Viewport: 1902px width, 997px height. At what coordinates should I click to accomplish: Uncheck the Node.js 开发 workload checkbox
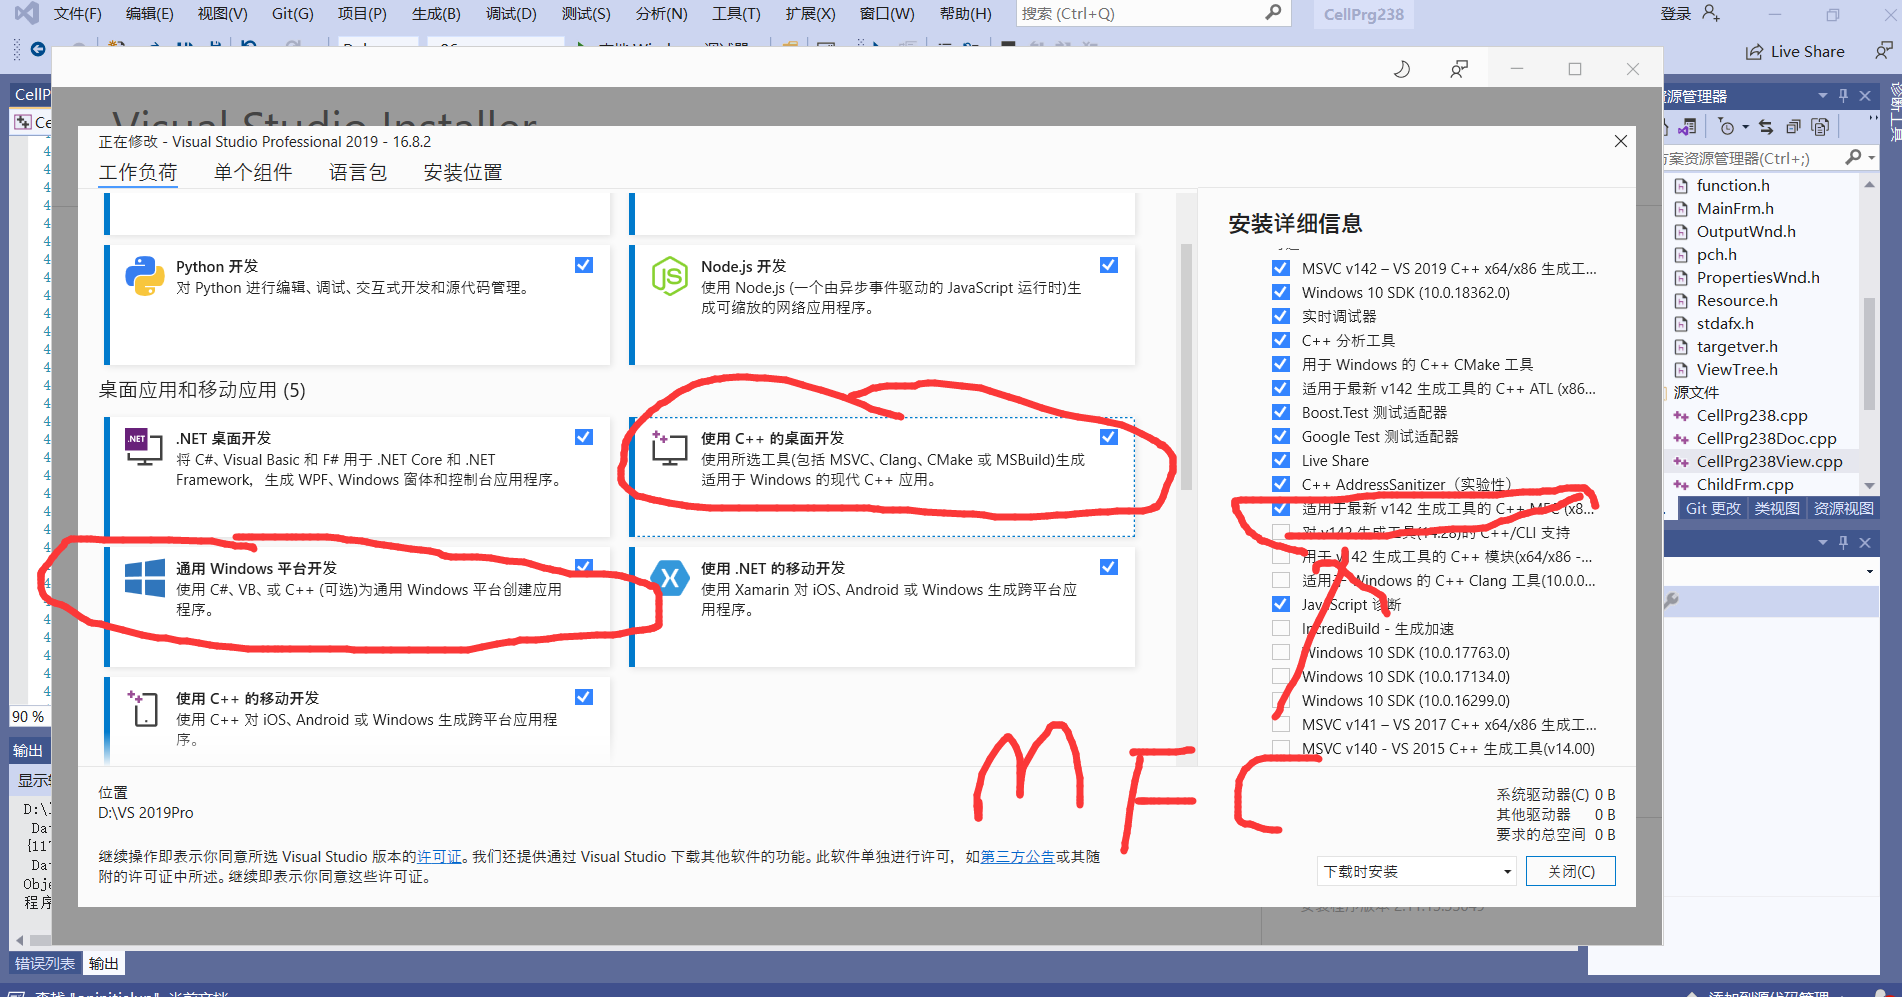pyautogui.click(x=1109, y=265)
